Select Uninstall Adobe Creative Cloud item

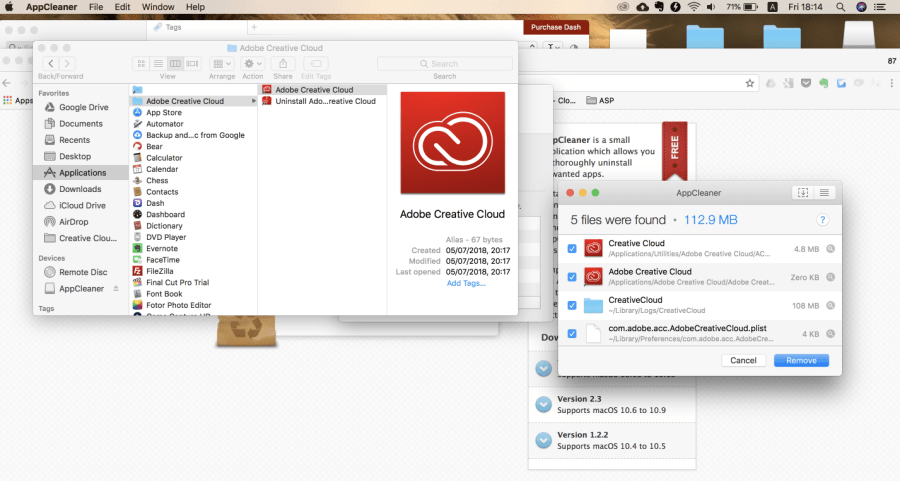tap(325, 101)
